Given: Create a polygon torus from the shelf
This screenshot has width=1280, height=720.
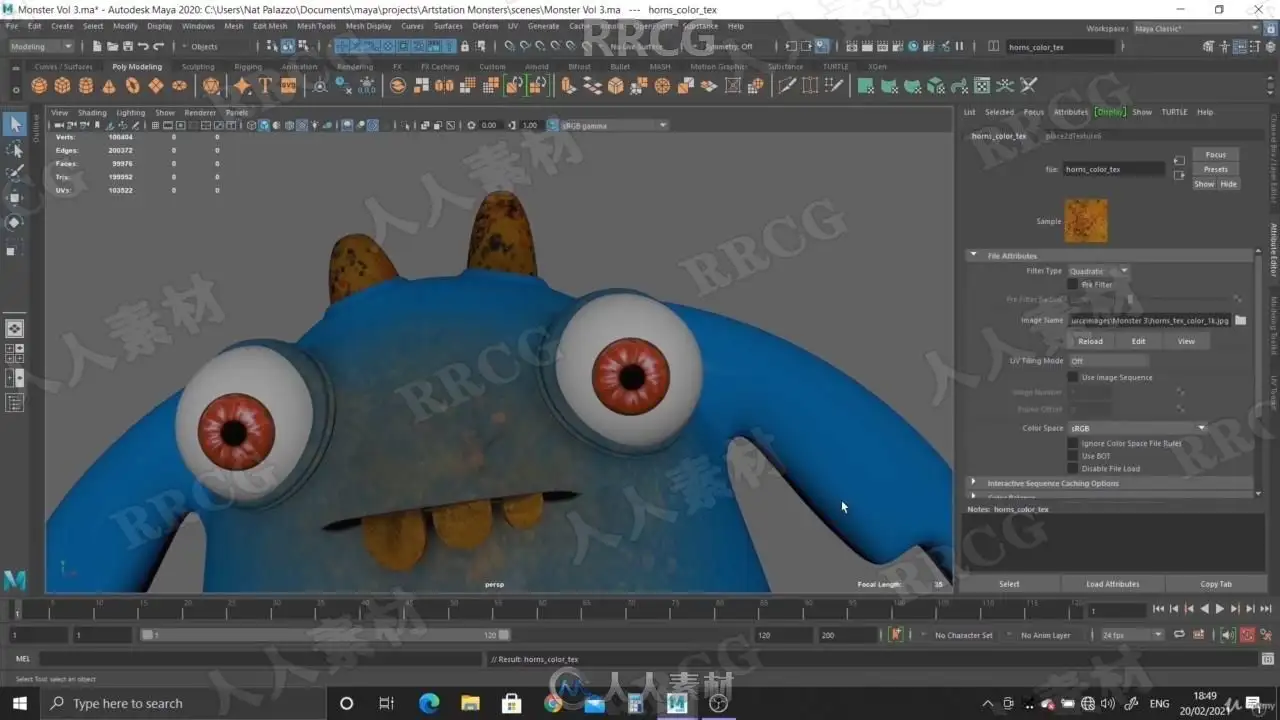Looking at the screenshot, I should [x=133, y=86].
